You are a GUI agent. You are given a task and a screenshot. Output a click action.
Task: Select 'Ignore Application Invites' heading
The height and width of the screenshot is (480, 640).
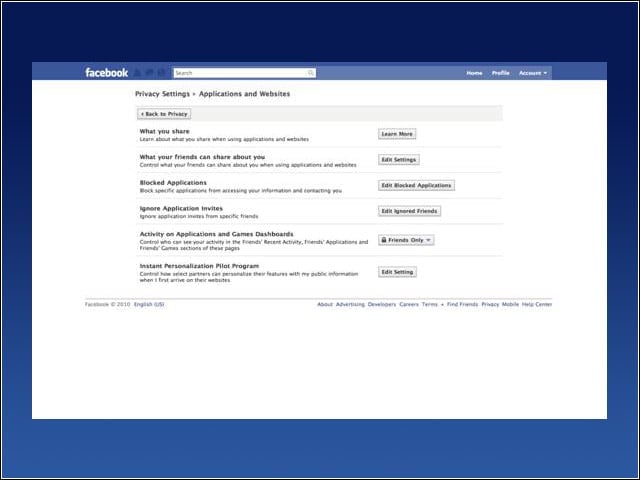181,208
